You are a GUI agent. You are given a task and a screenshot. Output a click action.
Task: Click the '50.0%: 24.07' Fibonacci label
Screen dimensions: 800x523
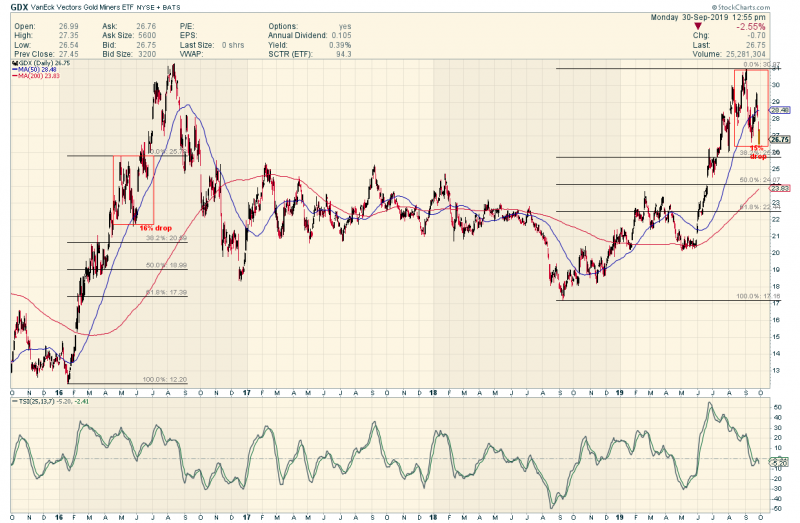click(760, 180)
